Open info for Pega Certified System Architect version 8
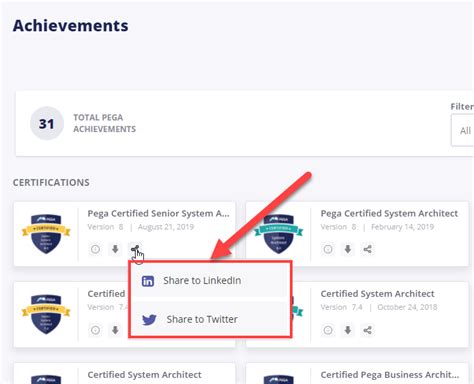Viewport: 474px width, 384px height. (328, 249)
